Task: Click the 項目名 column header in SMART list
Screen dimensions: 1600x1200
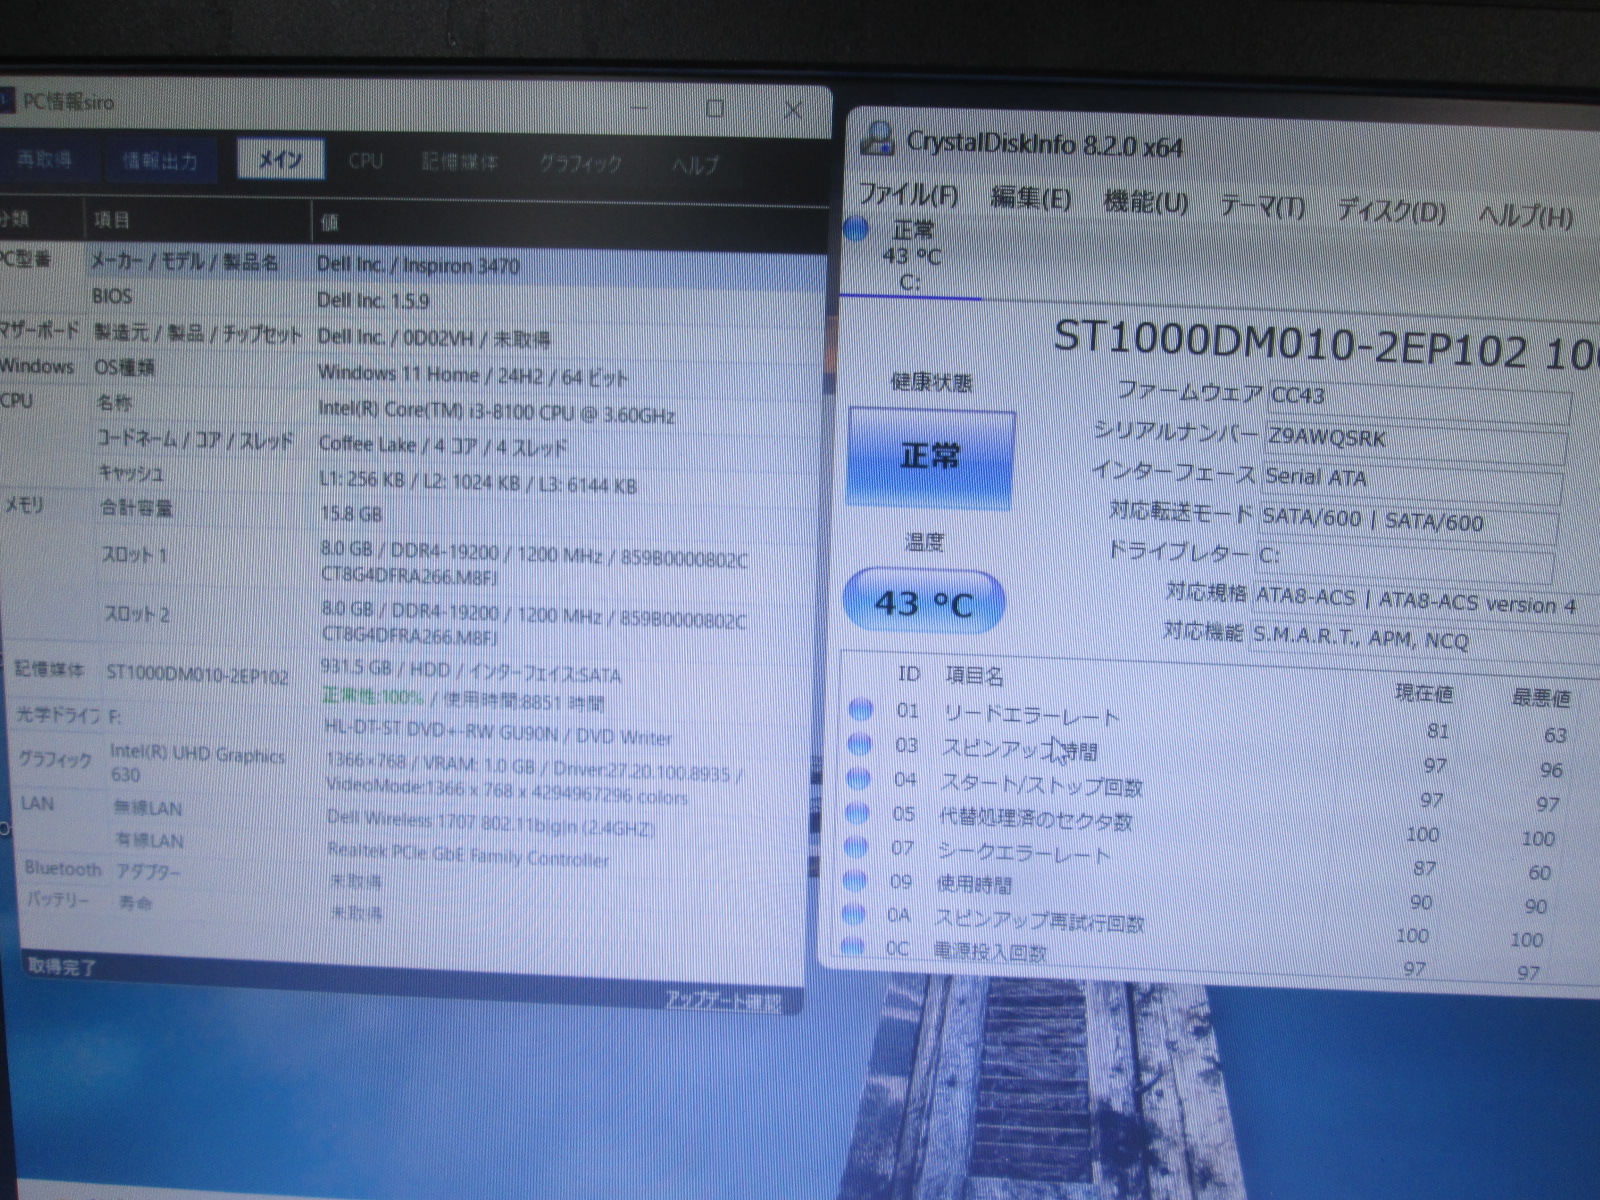Action: point(974,676)
